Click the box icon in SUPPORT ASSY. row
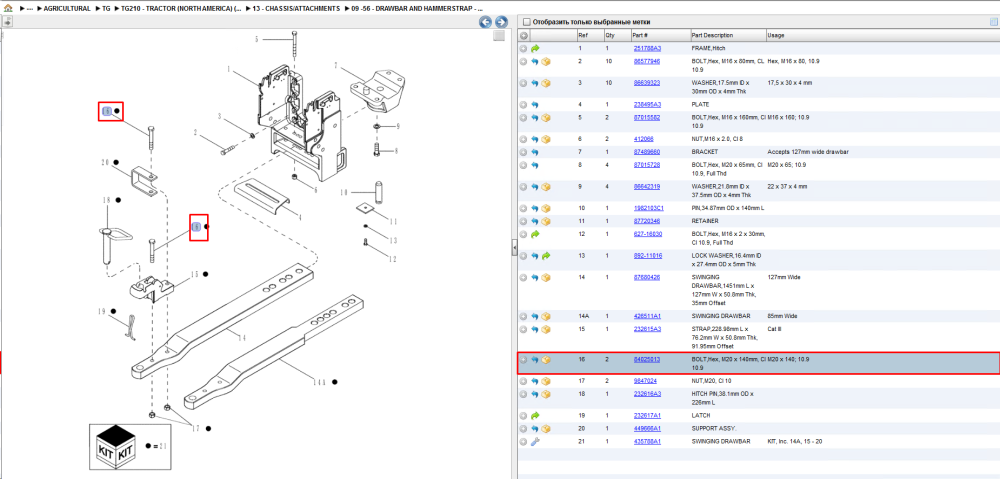Screen dimensions: 1000x479 546,429
